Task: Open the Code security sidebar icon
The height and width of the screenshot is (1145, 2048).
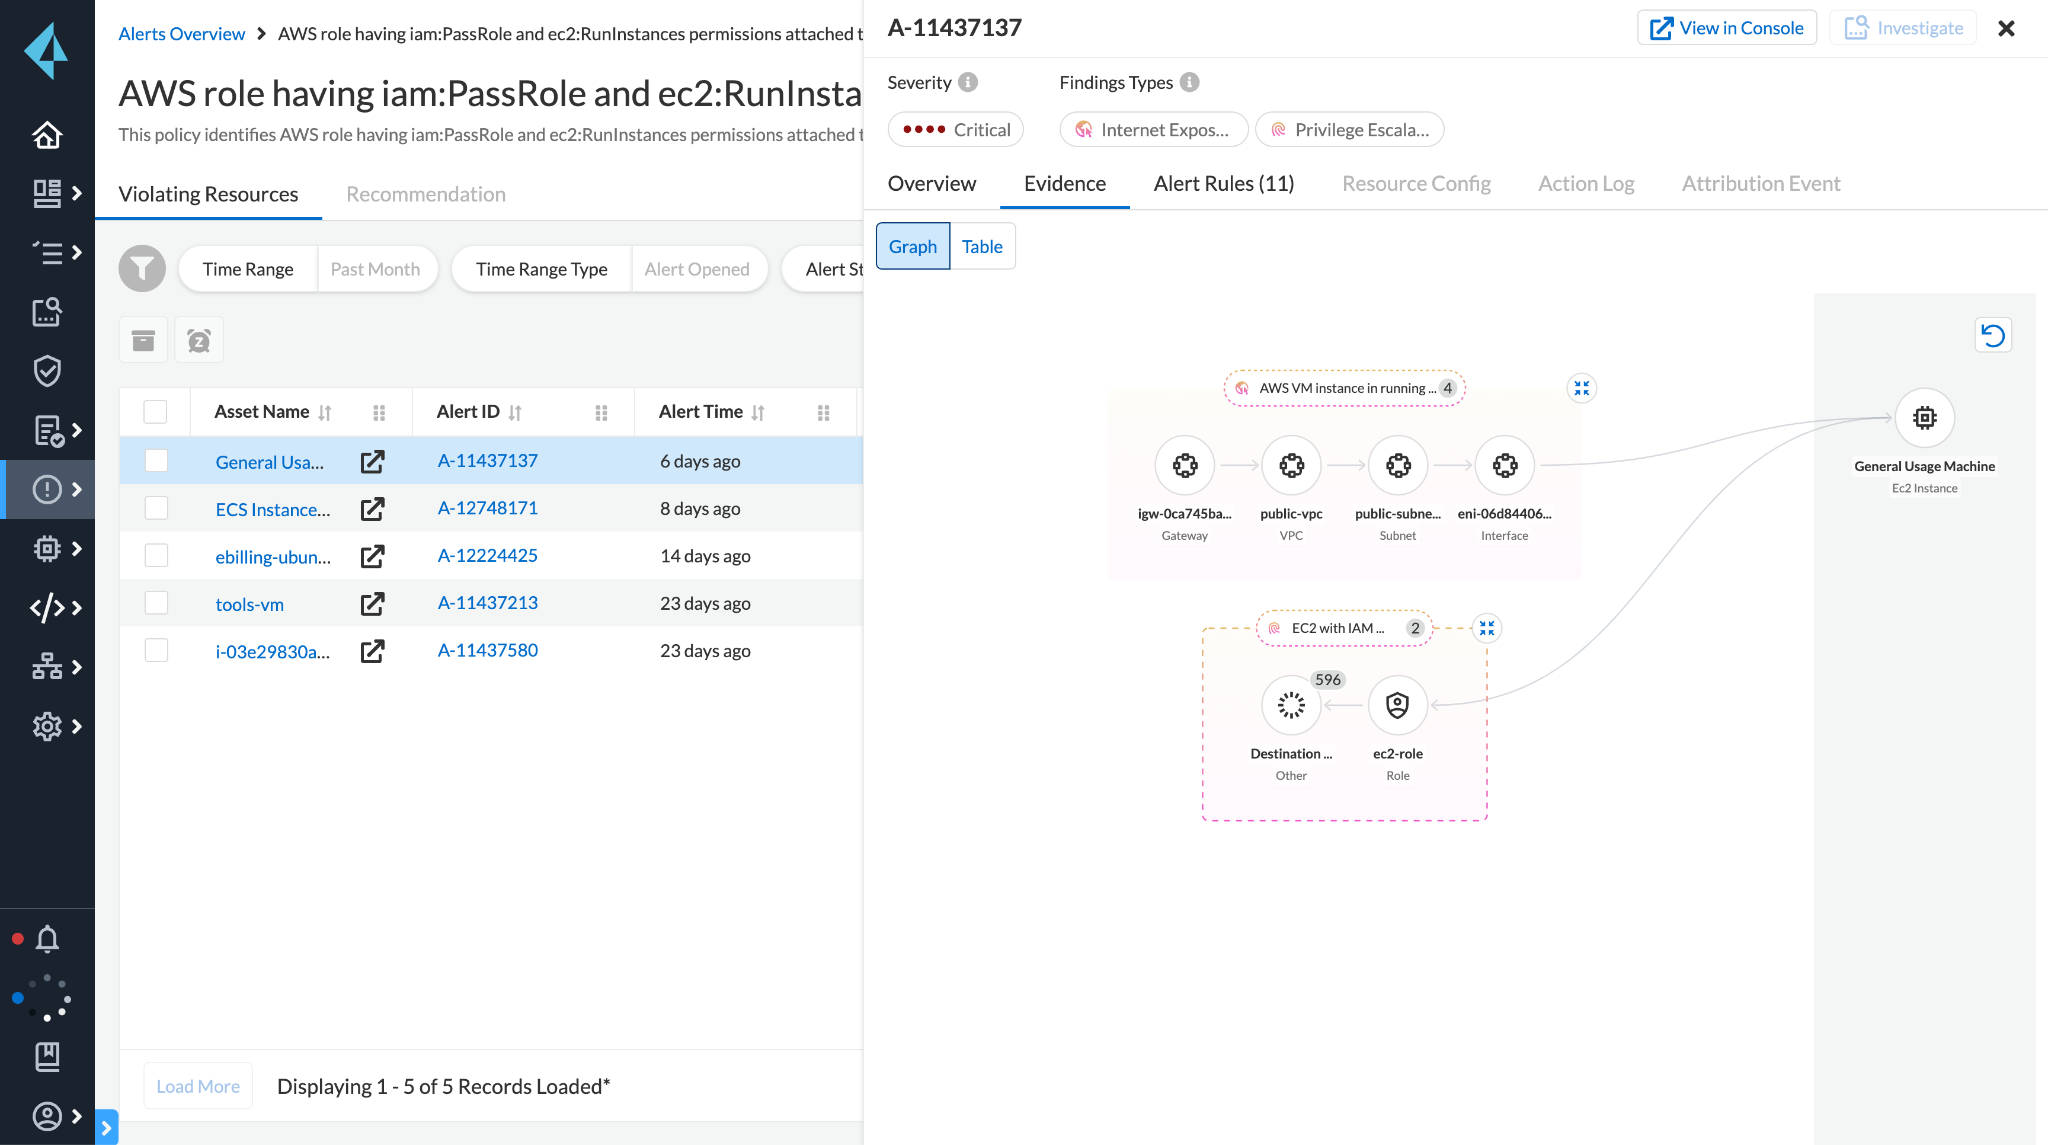Action: pyautogui.click(x=47, y=607)
